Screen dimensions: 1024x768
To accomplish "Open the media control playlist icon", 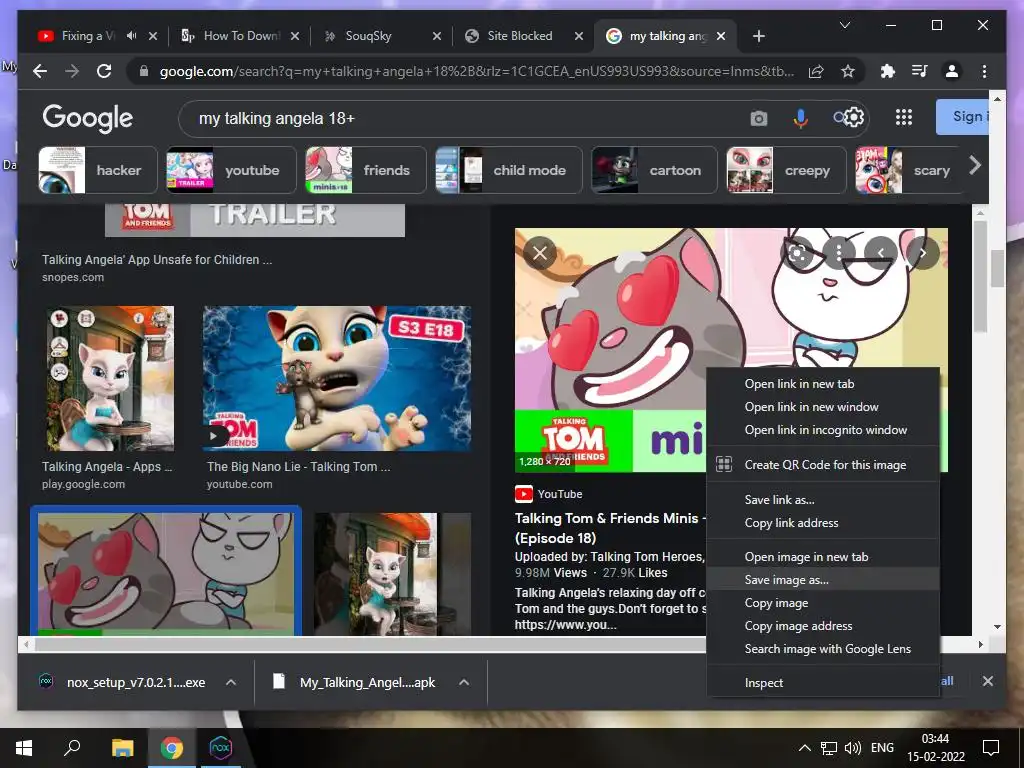I will [x=920, y=71].
